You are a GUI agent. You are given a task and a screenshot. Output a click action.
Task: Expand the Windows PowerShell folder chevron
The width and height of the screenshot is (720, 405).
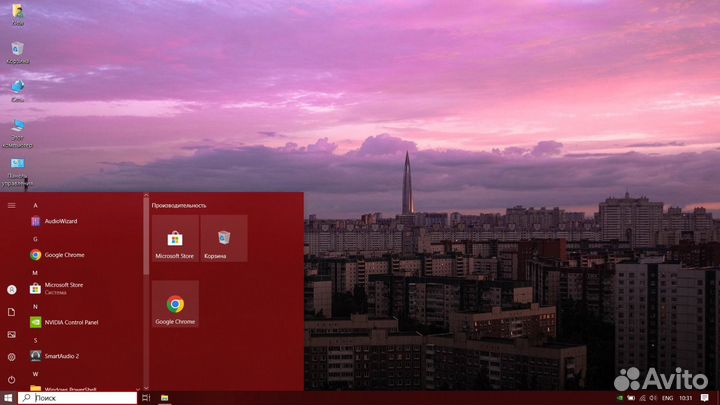pos(138,389)
